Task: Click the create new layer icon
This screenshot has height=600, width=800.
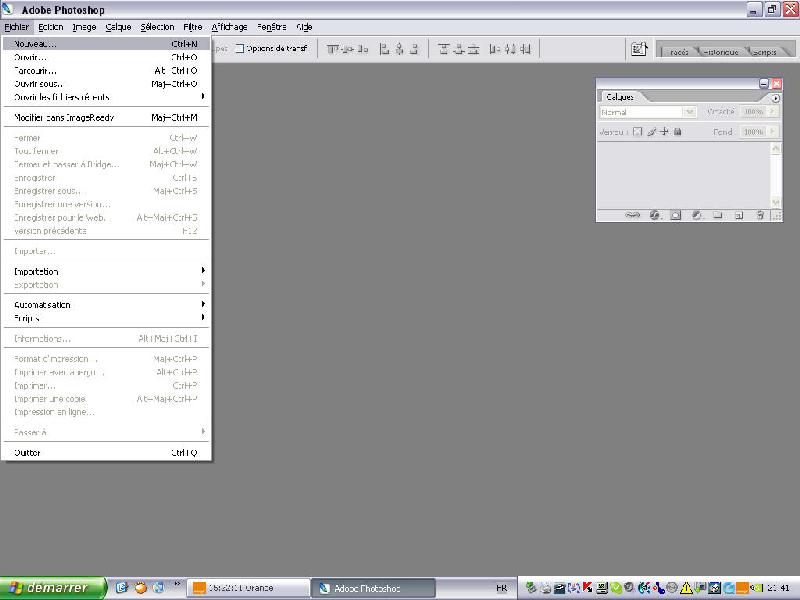Action: tap(739, 215)
